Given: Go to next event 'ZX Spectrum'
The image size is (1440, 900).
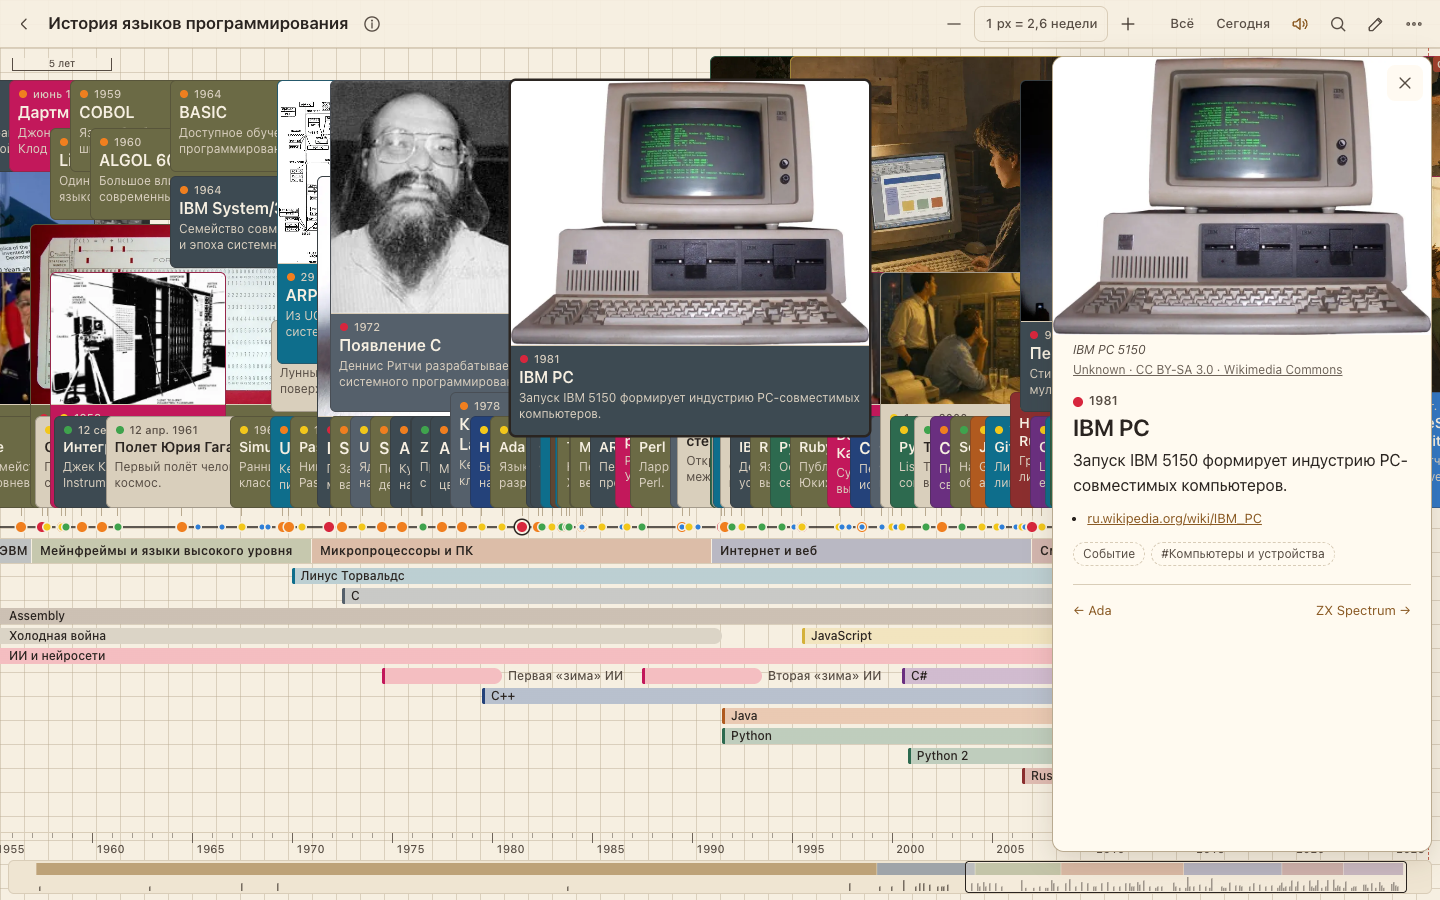Looking at the screenshot, I should pyautogui.click(x=1363, y=611).
